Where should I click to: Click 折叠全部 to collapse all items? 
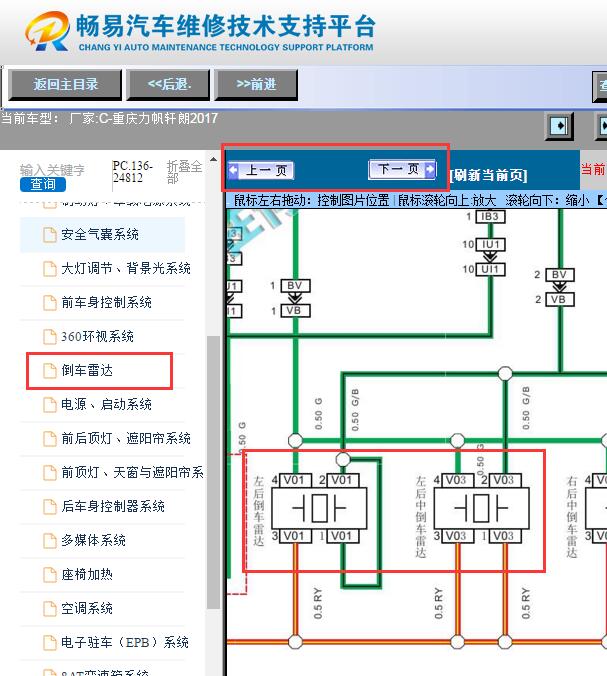[185, 172]
